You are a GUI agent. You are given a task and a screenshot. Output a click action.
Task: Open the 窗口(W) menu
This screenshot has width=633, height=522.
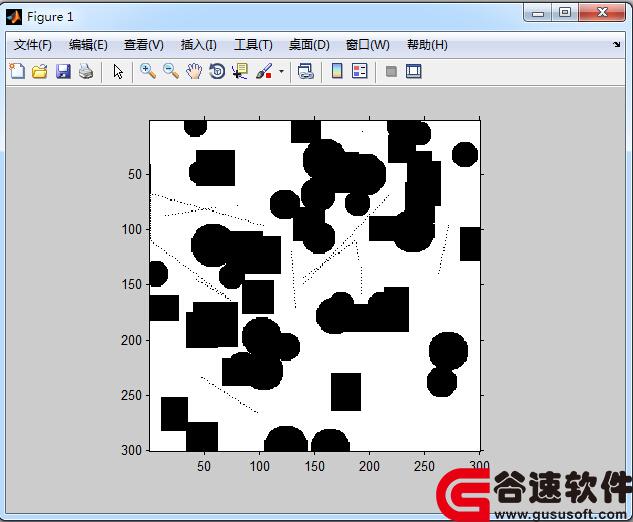(x=367, y=44)
